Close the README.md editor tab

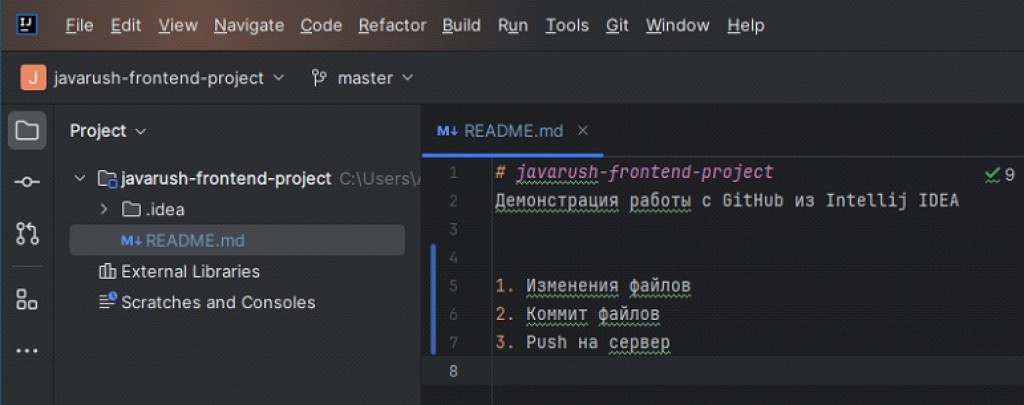point(583,131)
